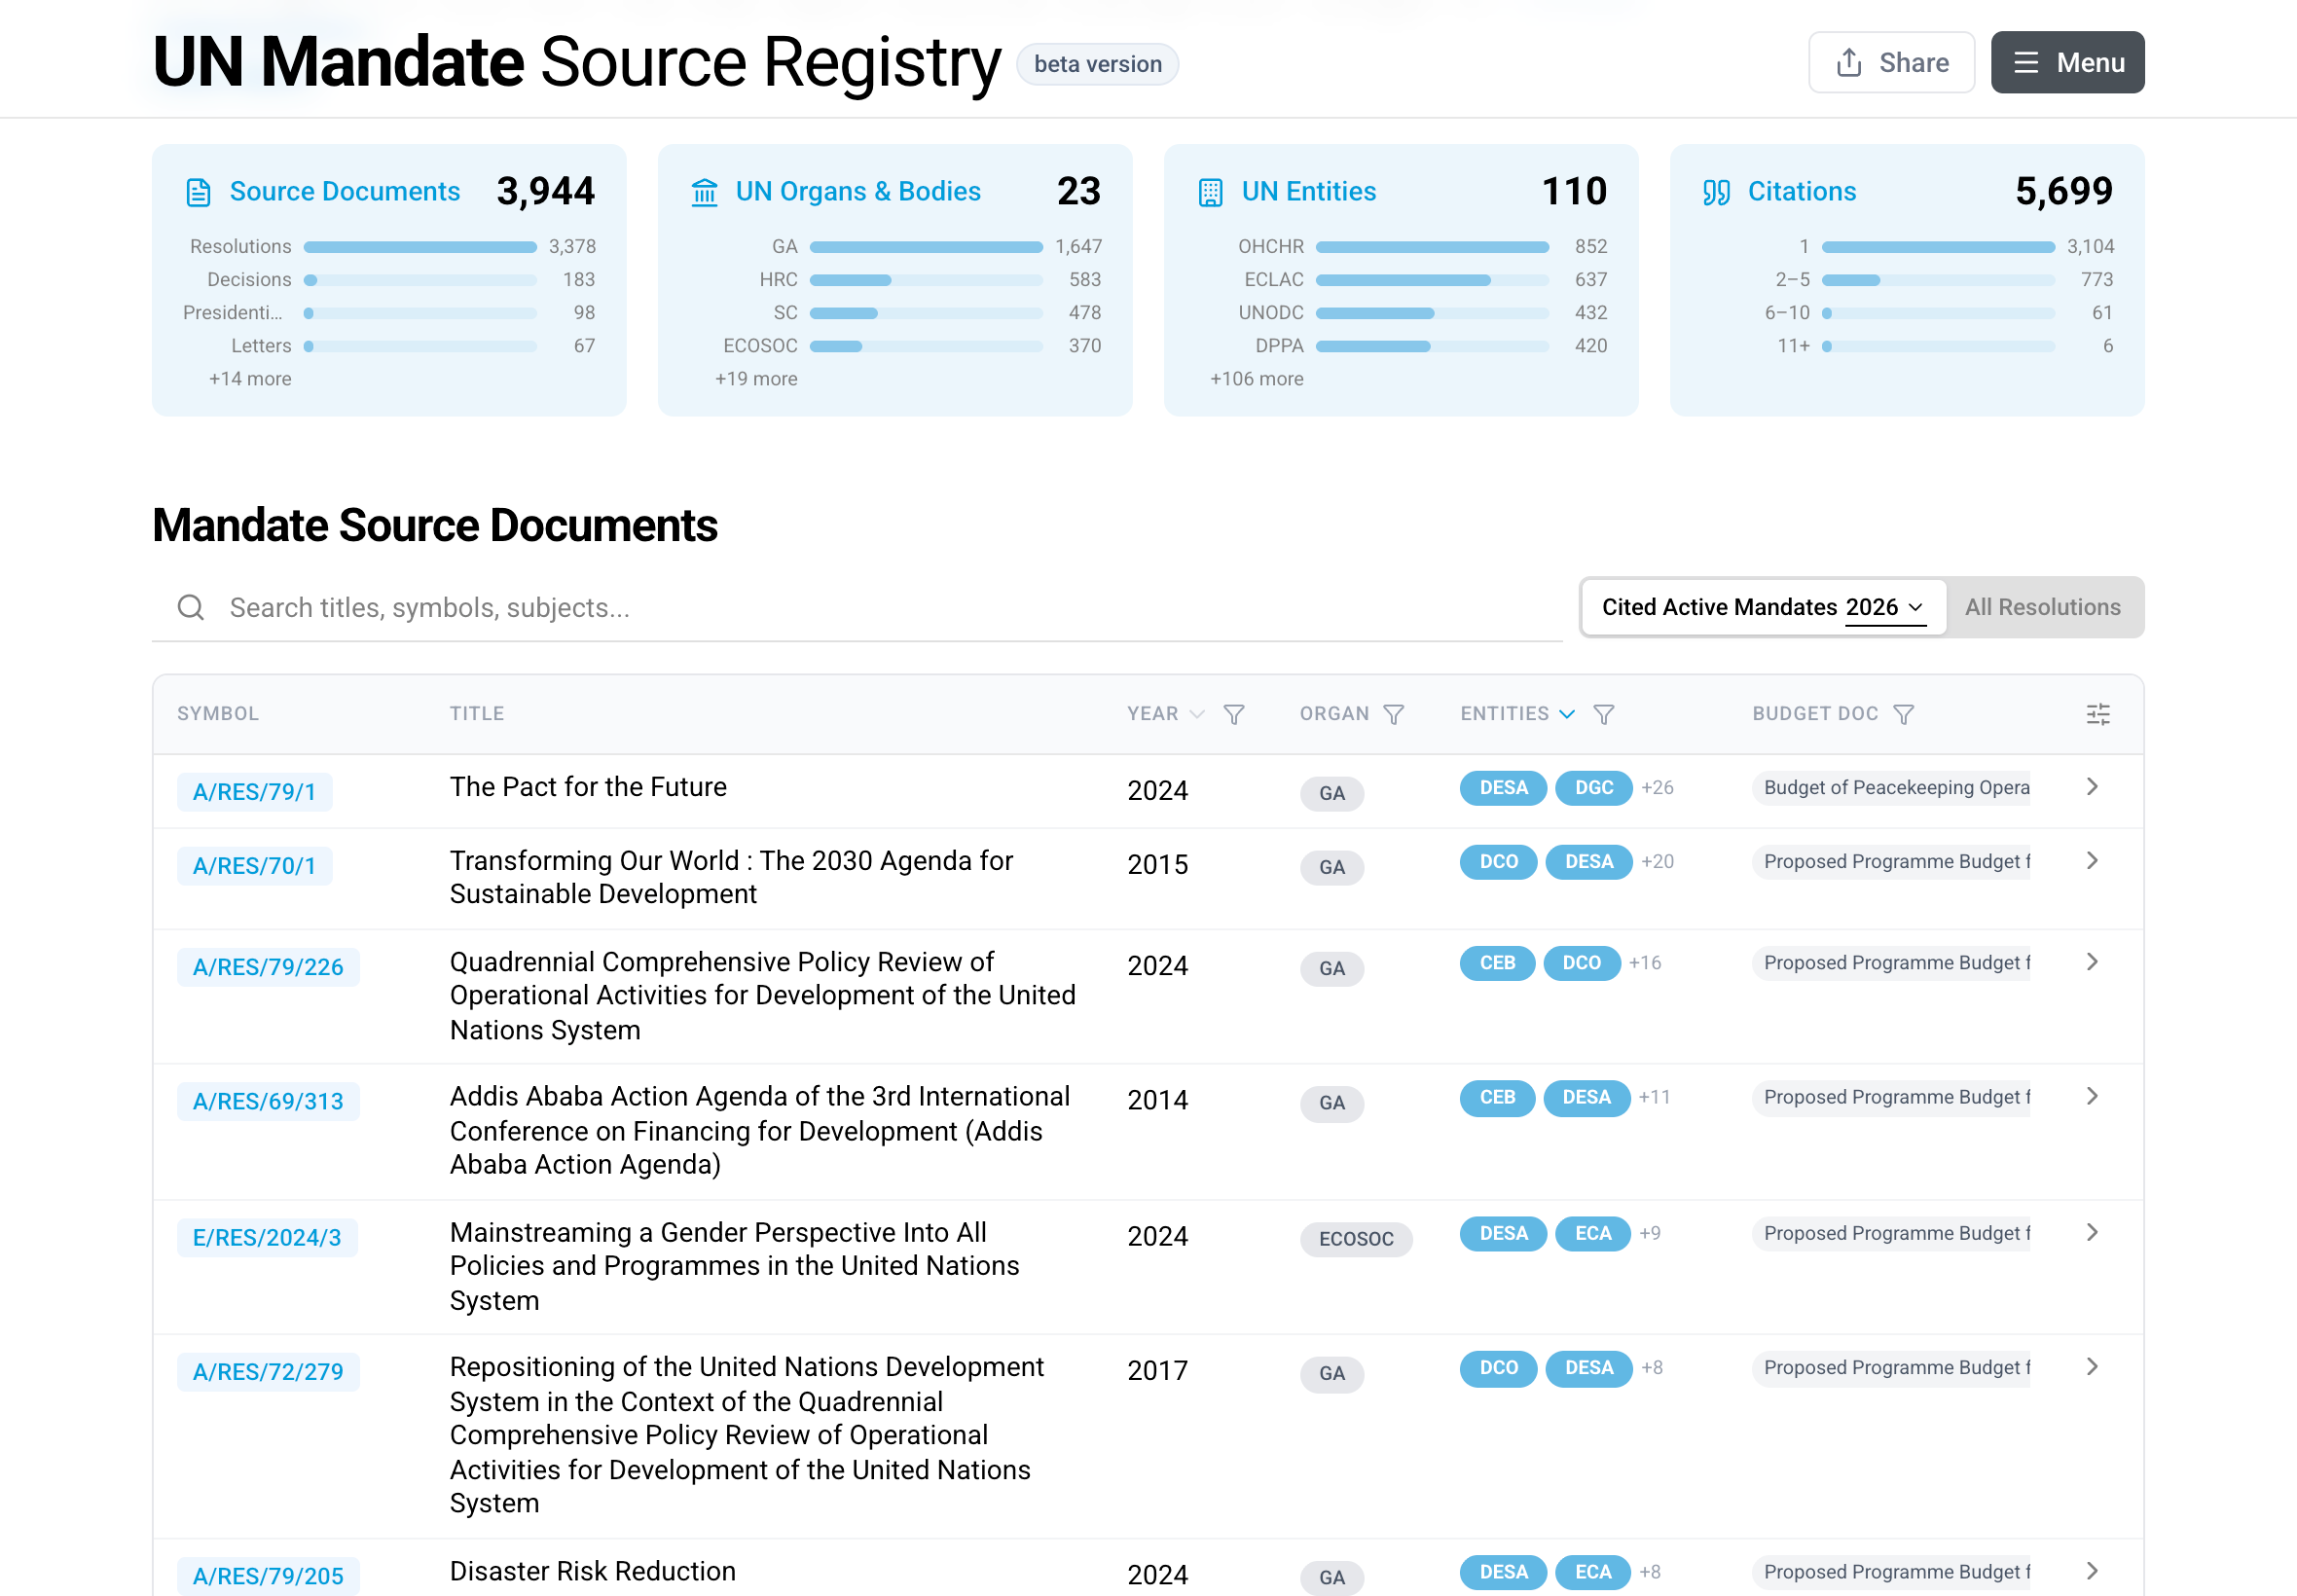Click the Source Documents heading
The height and width of the screenshot is (1596, 2297).
coord(345,192)
